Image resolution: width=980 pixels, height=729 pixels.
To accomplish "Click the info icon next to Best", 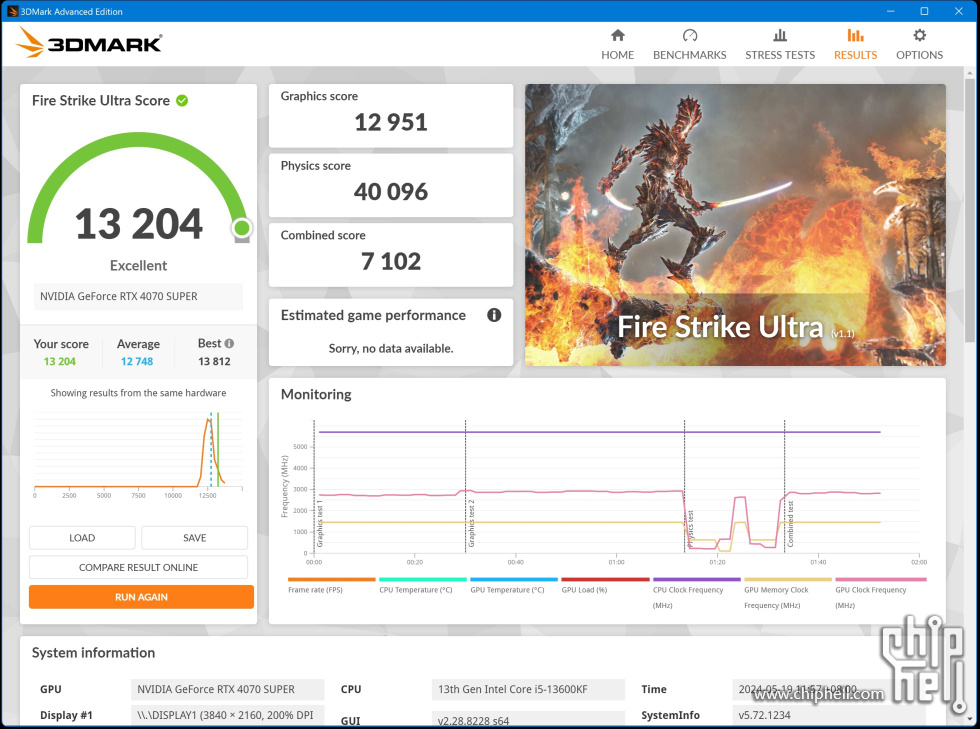I will point(229,343).
